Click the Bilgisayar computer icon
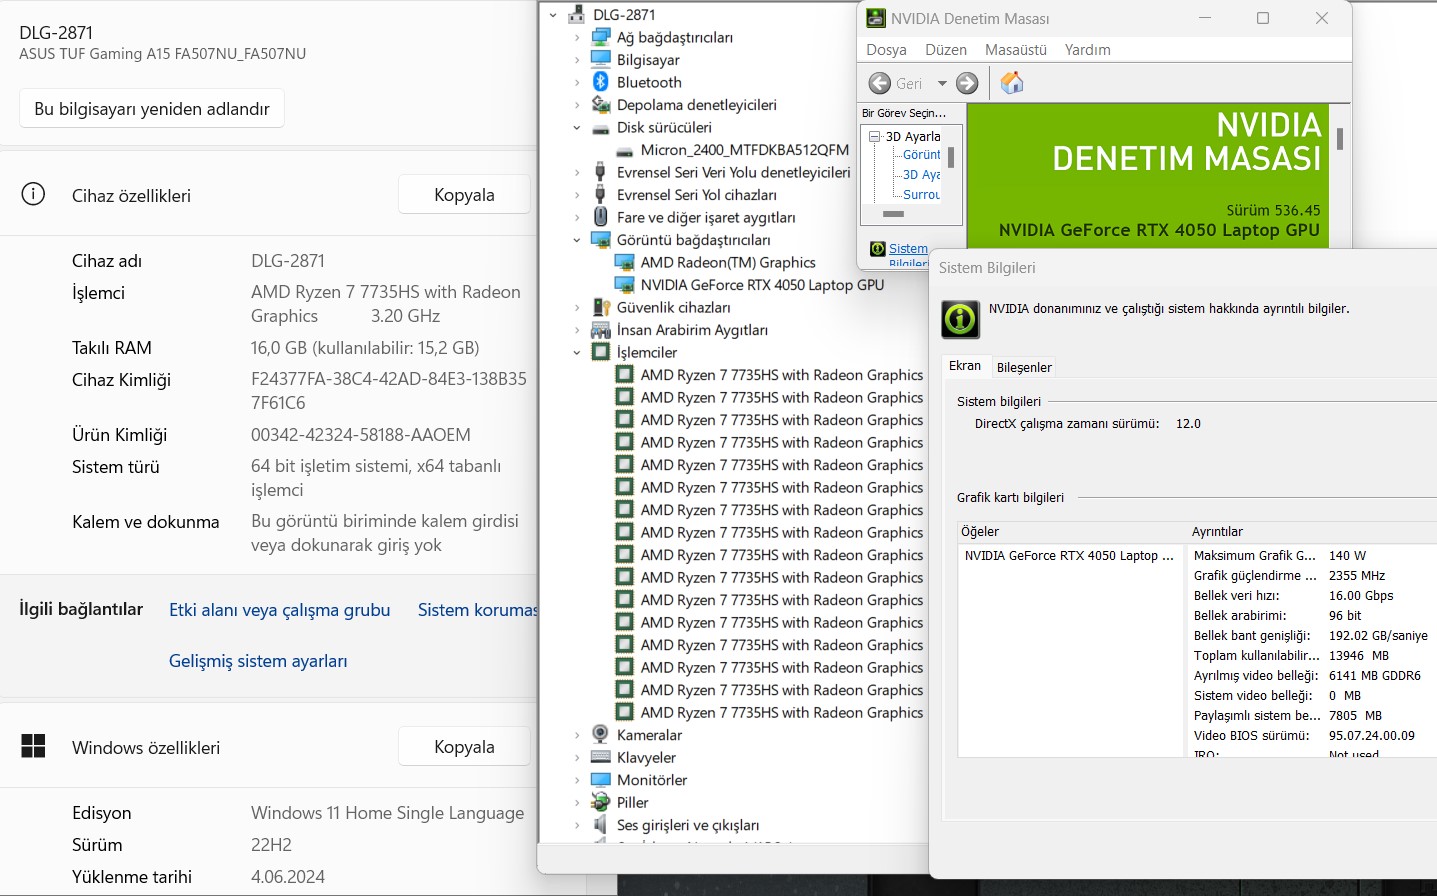 601,60
